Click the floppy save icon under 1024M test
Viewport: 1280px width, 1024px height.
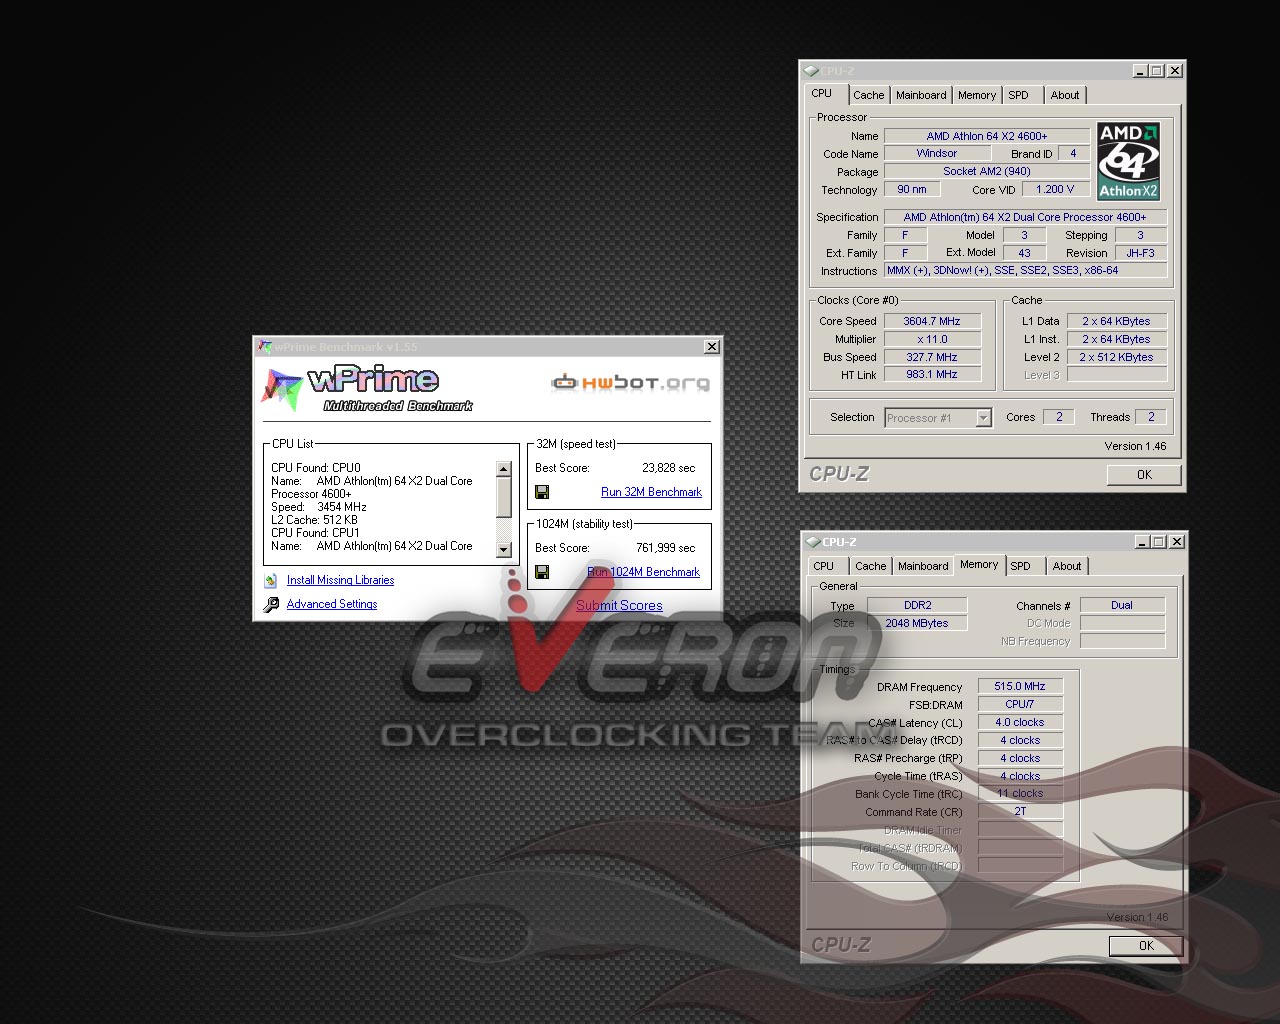[x=542, y=572]
